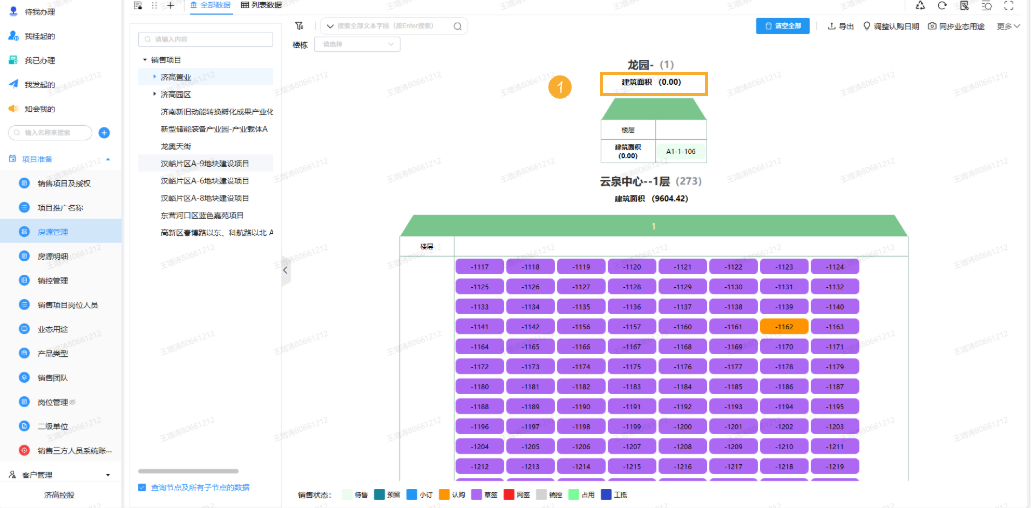1031x508 pixels.
Task: Click the icon next to 产品类型
Action: 24,354
